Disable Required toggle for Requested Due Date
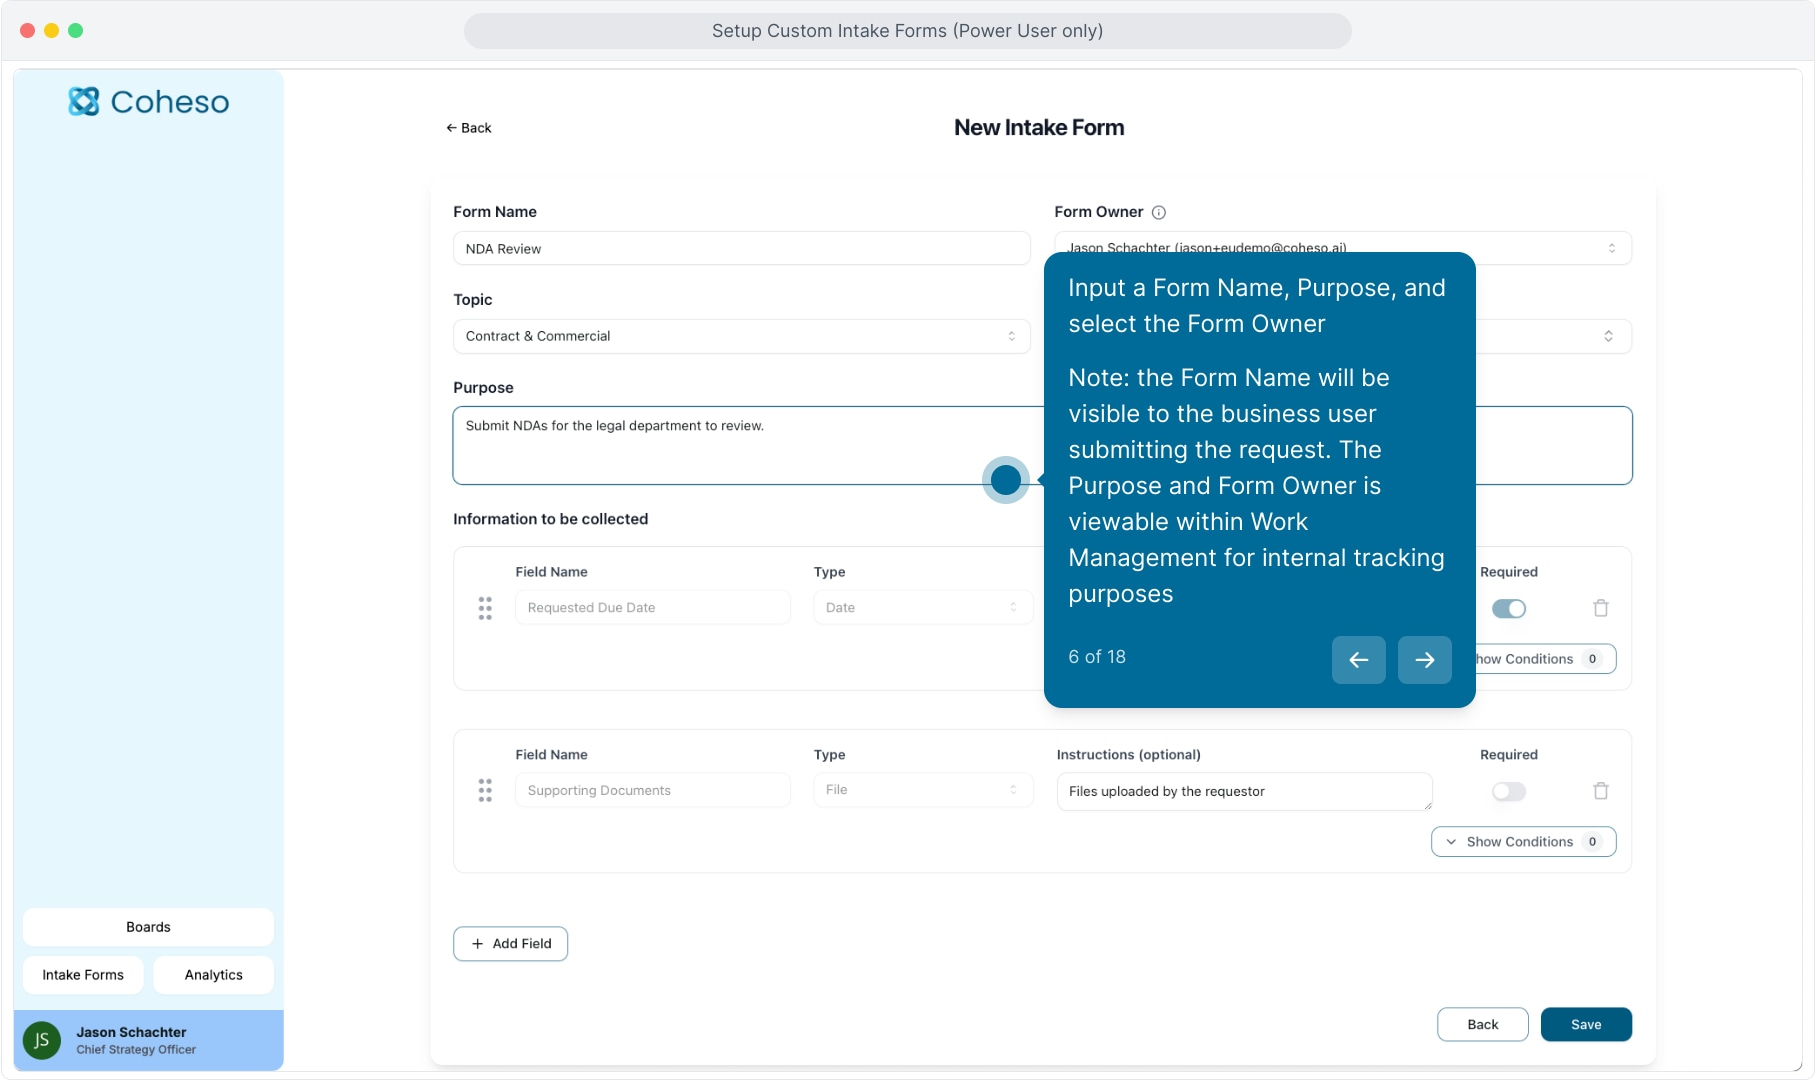1816x1080 pixels. coord(1508,608)
